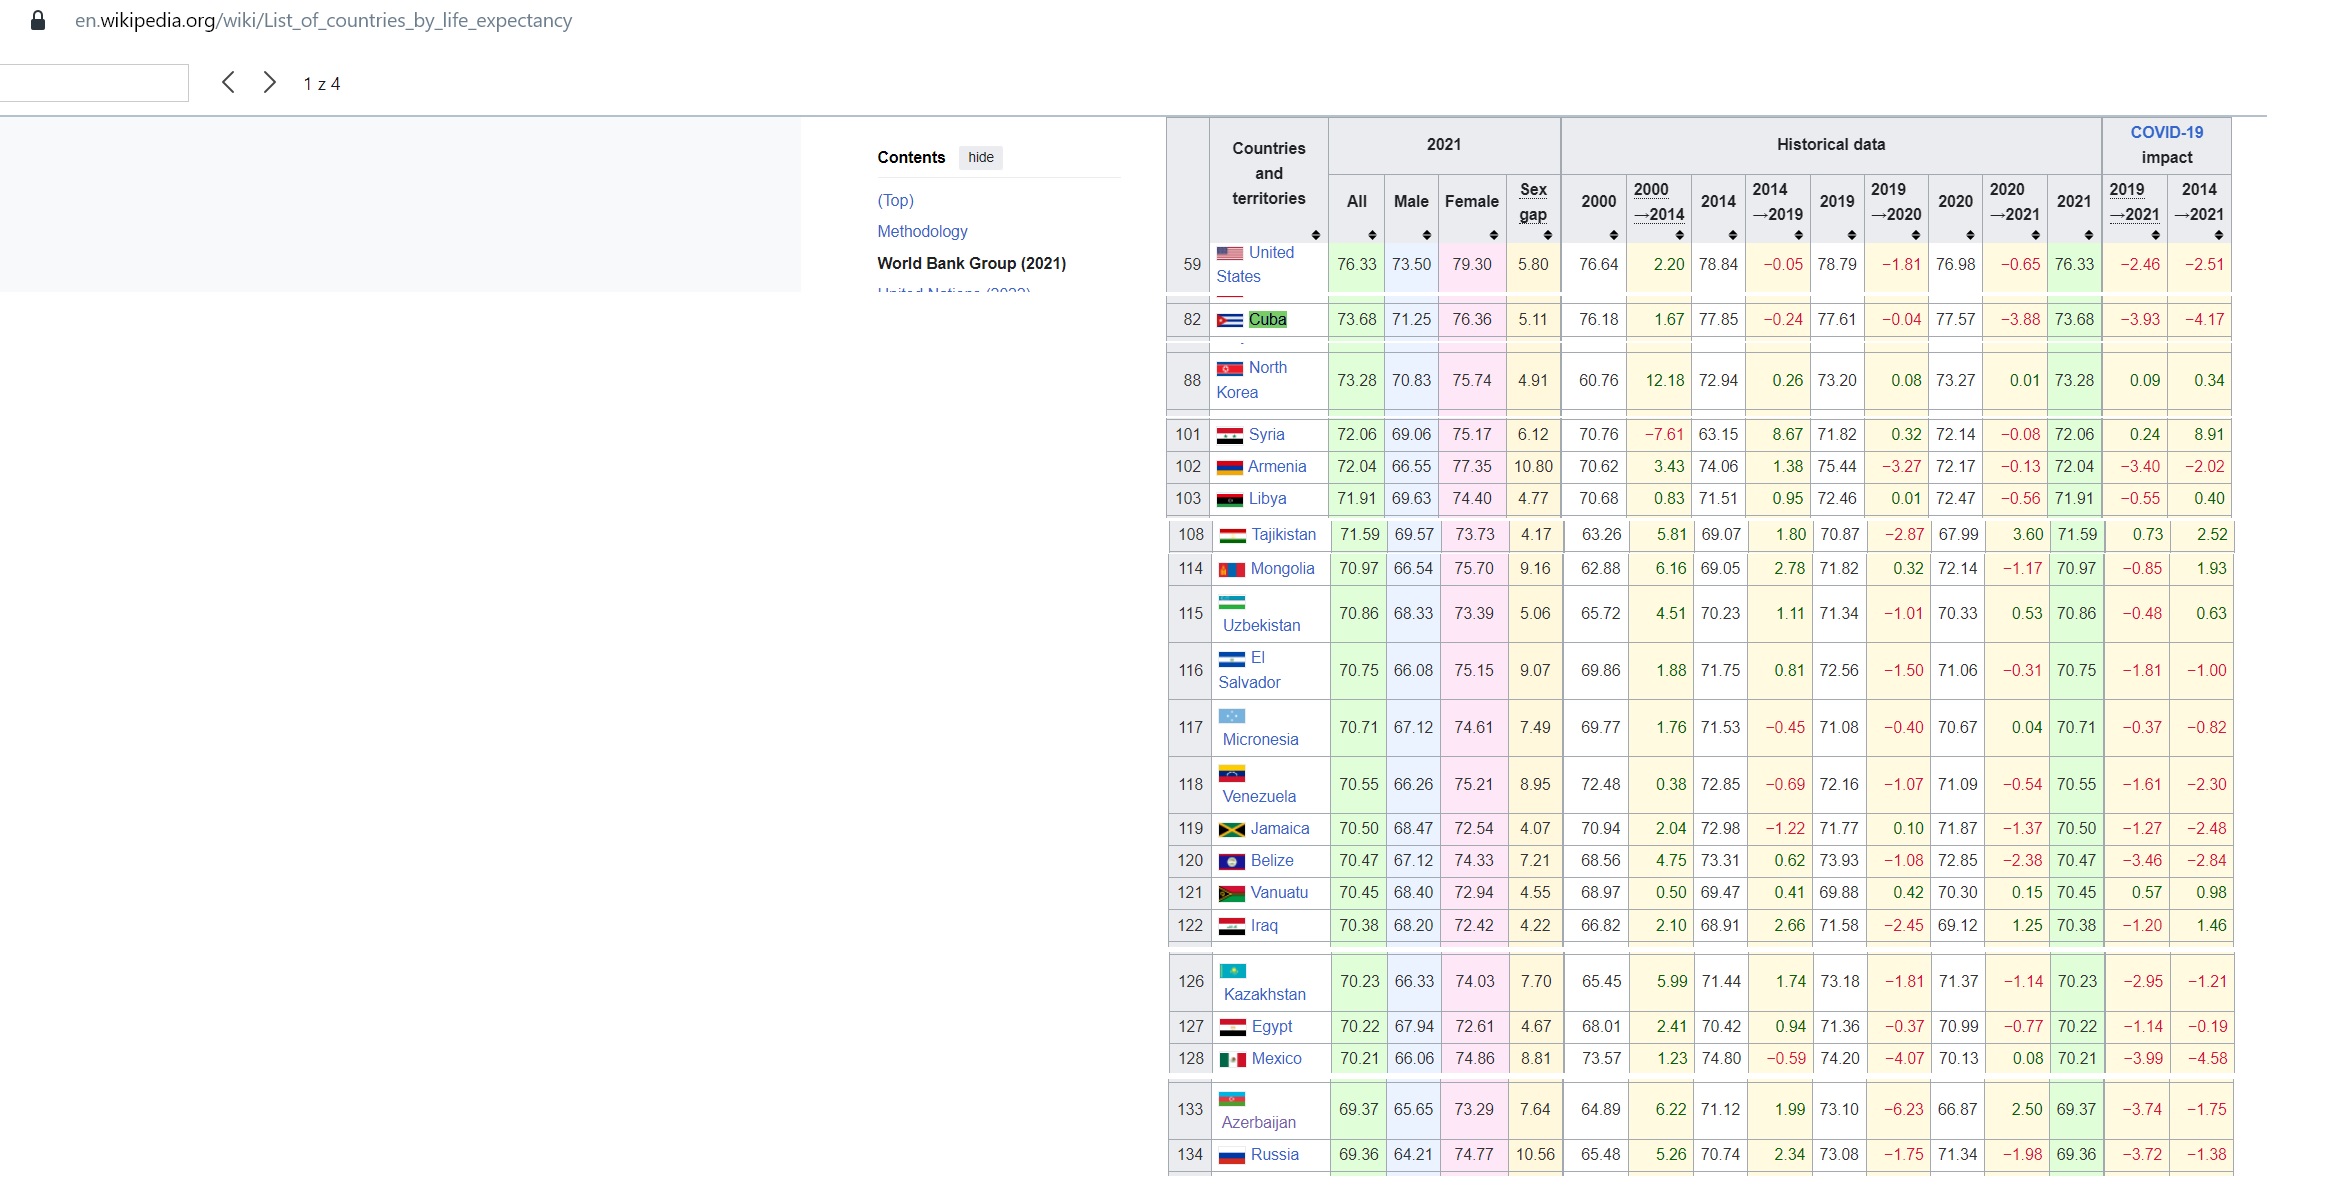This screenshot has width=2346, height=1195.
Task: Sort by the Male column
Action: click(1427, 235)
